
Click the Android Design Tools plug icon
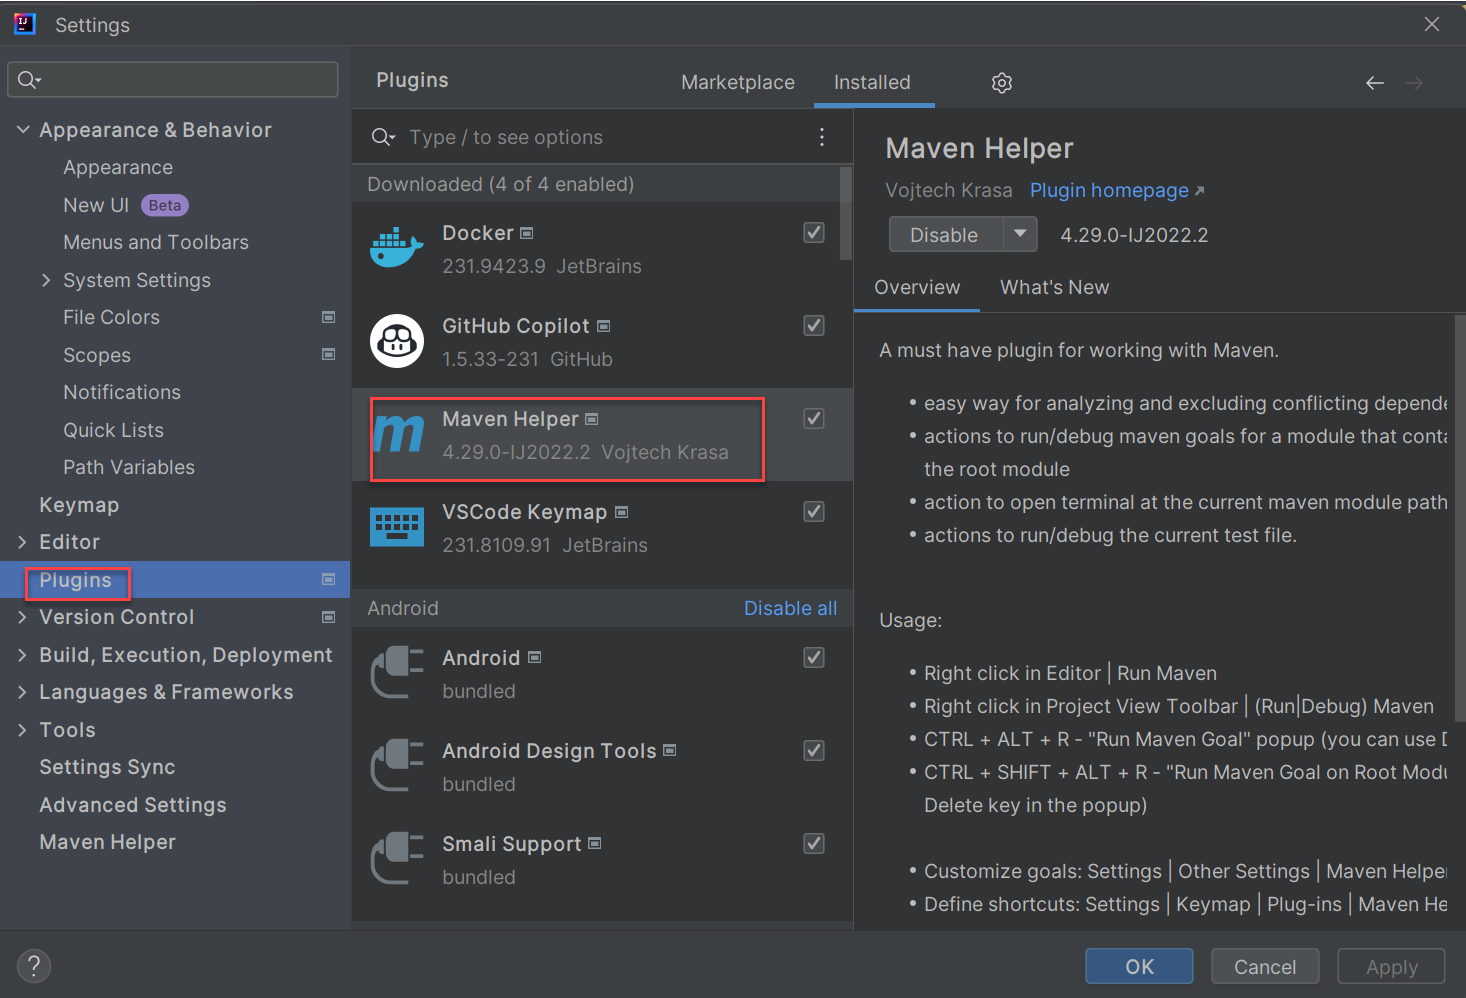397,765
